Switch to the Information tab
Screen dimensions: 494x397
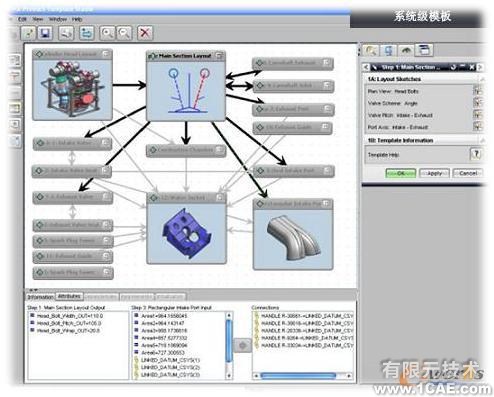click(x=40, y=297)
